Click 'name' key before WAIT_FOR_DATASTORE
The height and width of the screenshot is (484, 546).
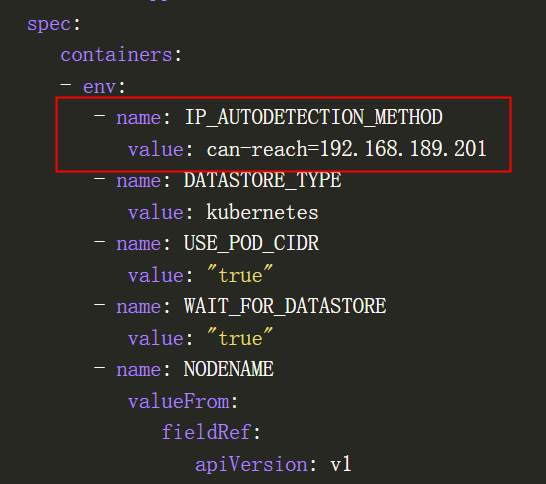coord(139,307)
